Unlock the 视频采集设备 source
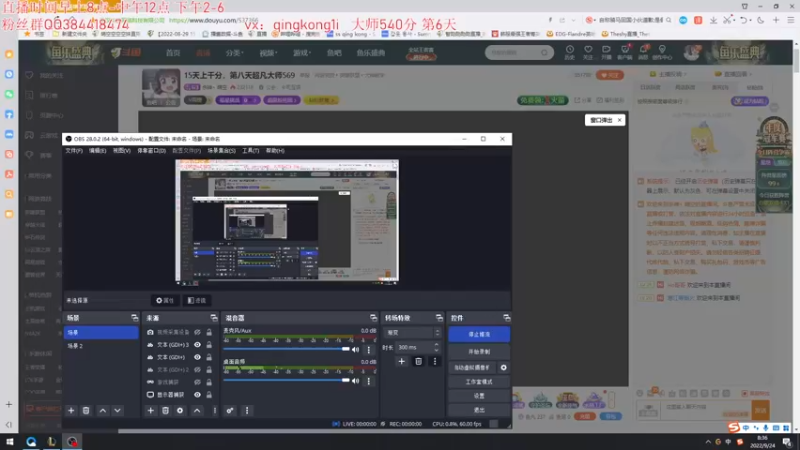Viewport: 800px width, 450px height. point(209,332)
